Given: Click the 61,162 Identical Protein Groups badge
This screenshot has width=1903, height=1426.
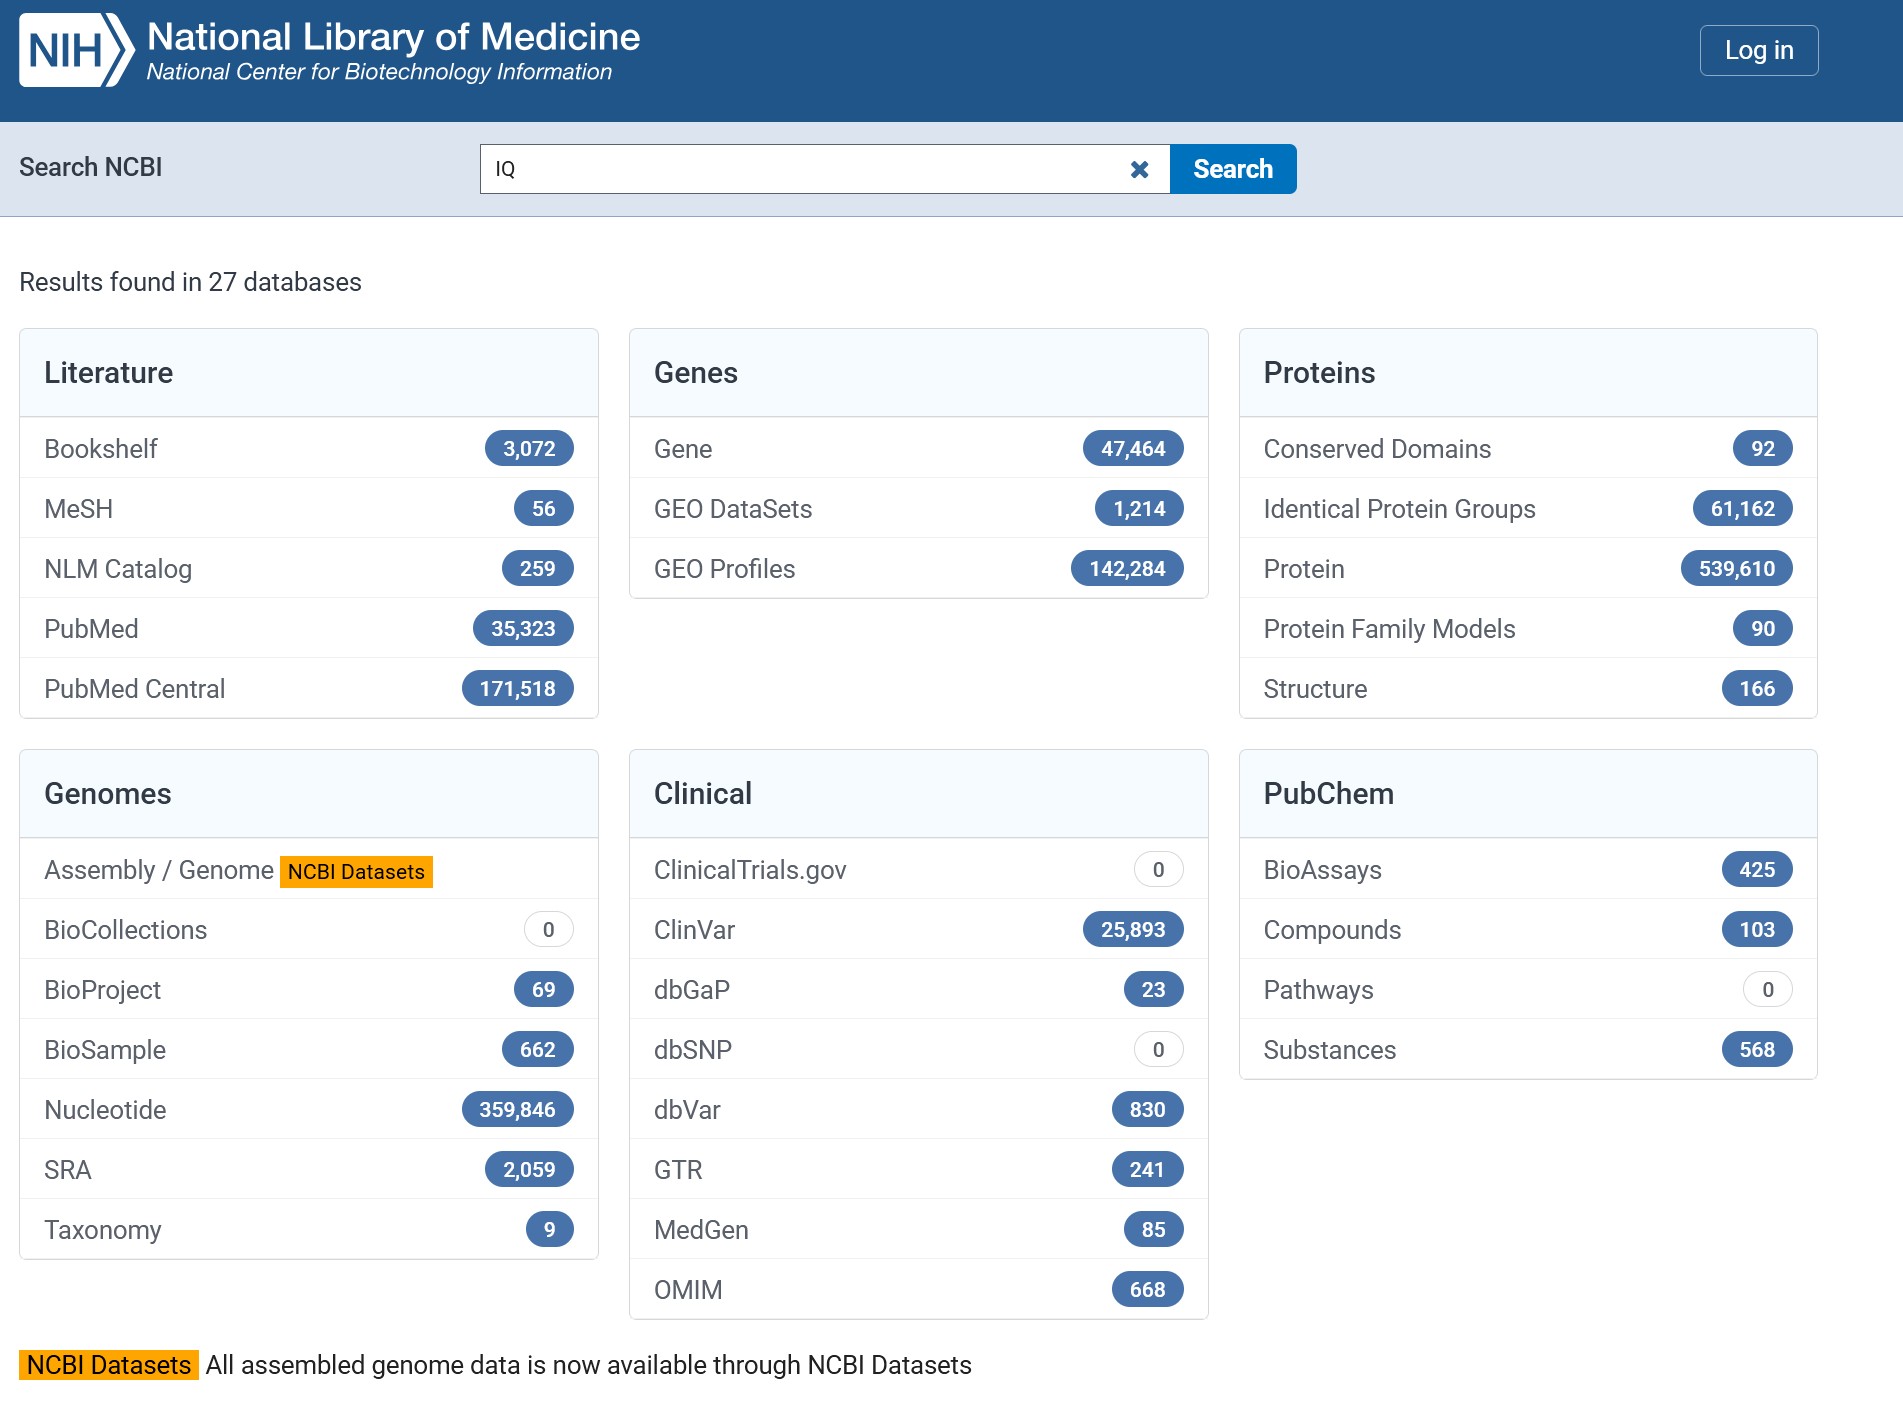Looking at the screenshot, I should pos(1743,509).
